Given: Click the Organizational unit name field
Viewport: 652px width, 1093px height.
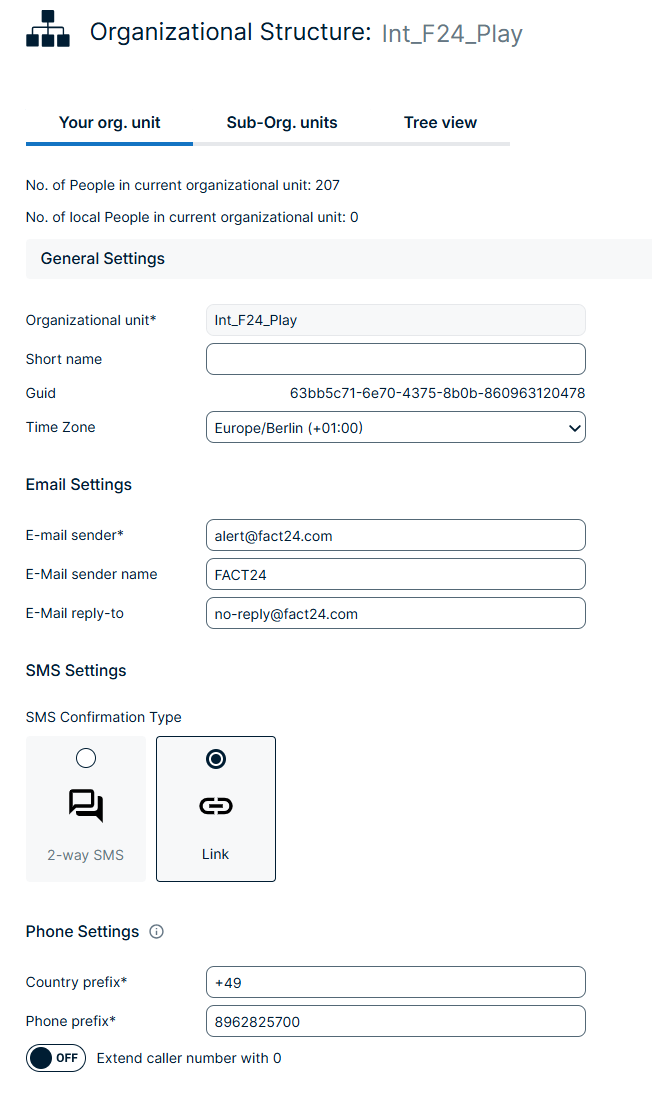Looking at the screenshot, I should point(395,320).
